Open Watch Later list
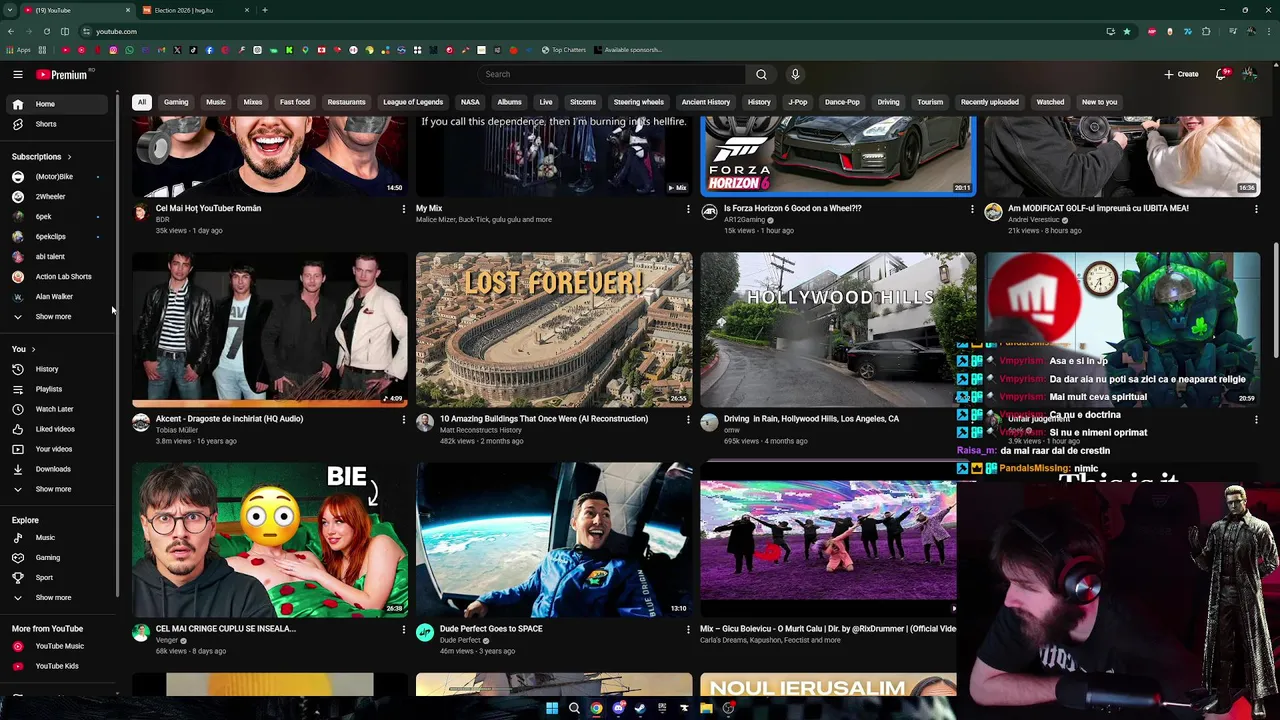This screenshot has height=720, width=1280. [55, 409]
